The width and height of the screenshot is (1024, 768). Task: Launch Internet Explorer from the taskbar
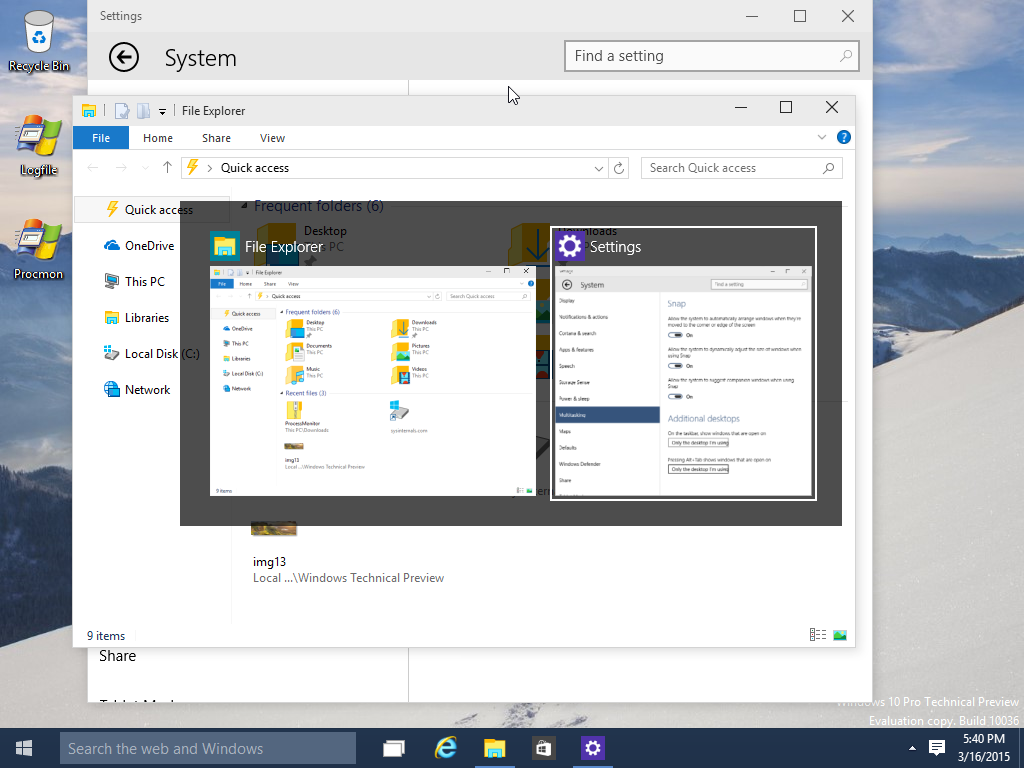445,748
